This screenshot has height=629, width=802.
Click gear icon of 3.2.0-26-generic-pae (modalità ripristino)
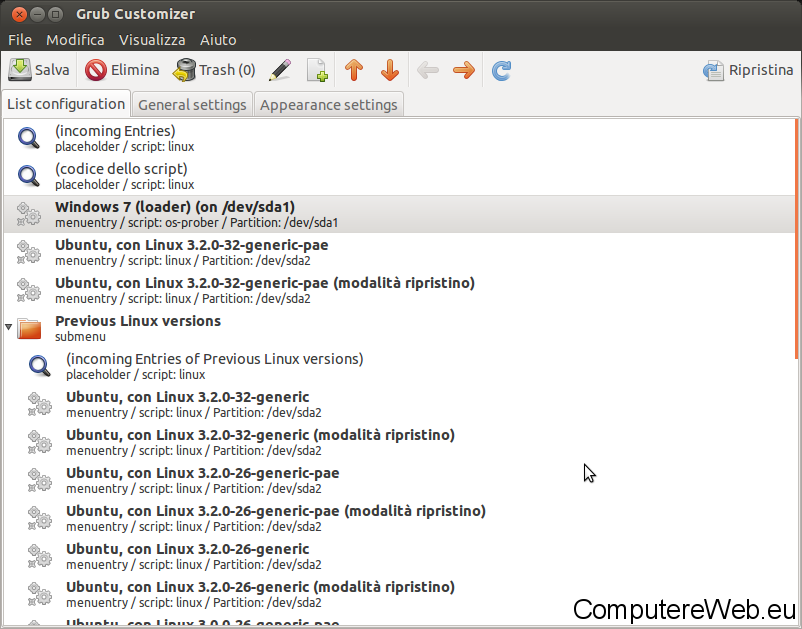pyautogui.click(x=40, y=518)
